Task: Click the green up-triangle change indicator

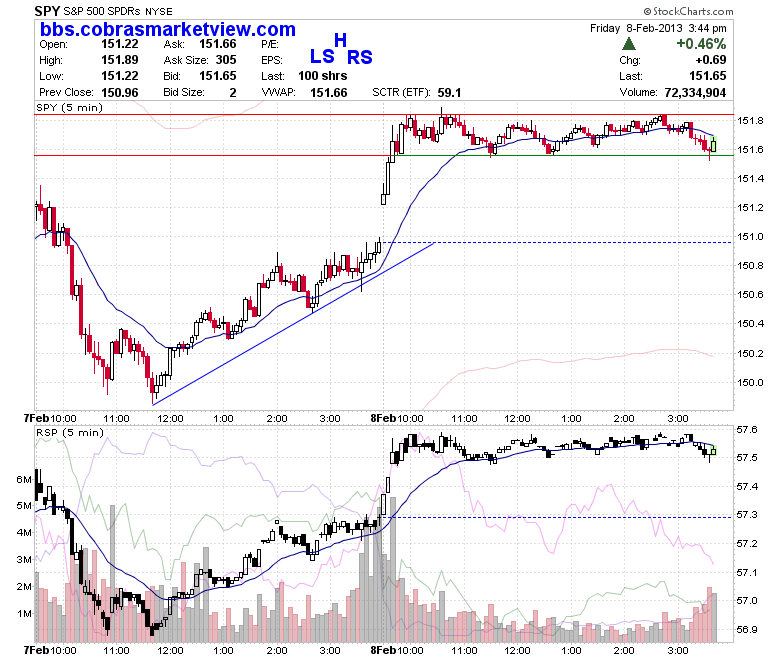Action: click(x=629, y=44)
